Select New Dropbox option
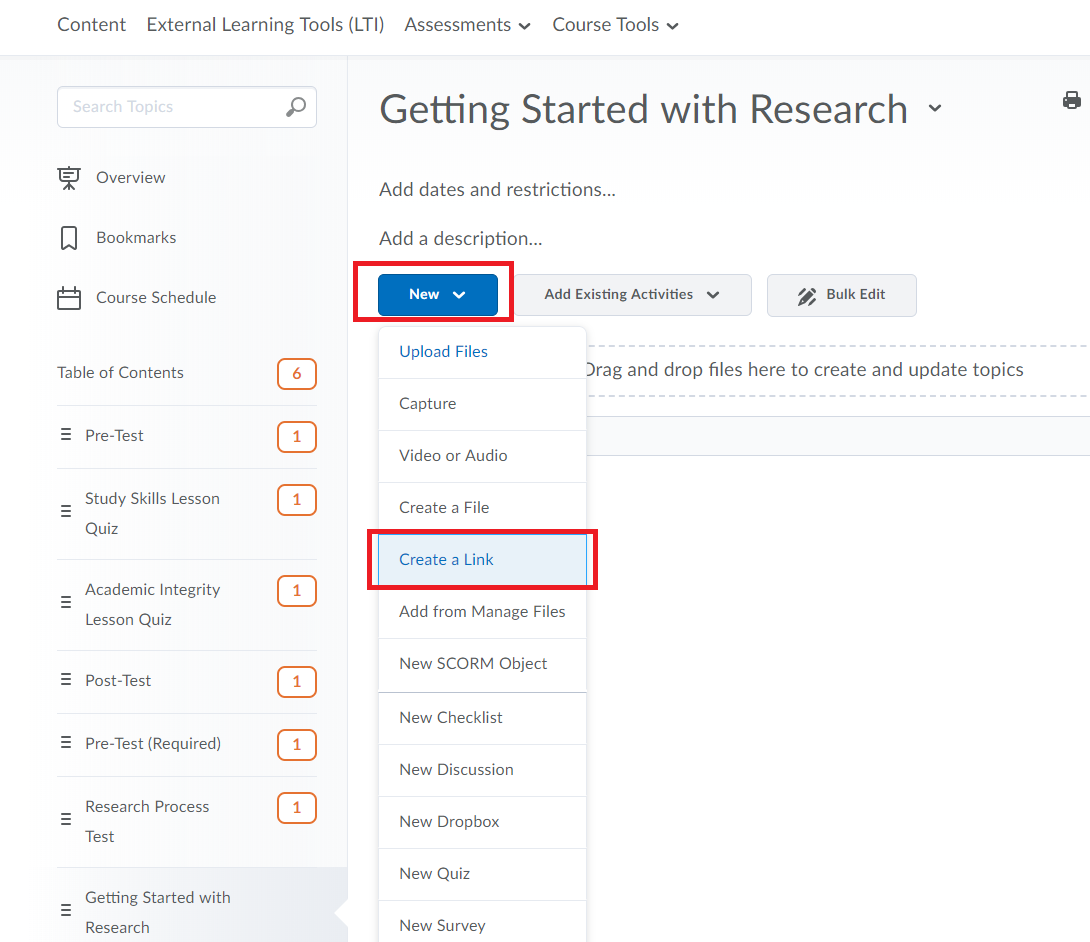 pyautogui.click(x=482, y=822)
